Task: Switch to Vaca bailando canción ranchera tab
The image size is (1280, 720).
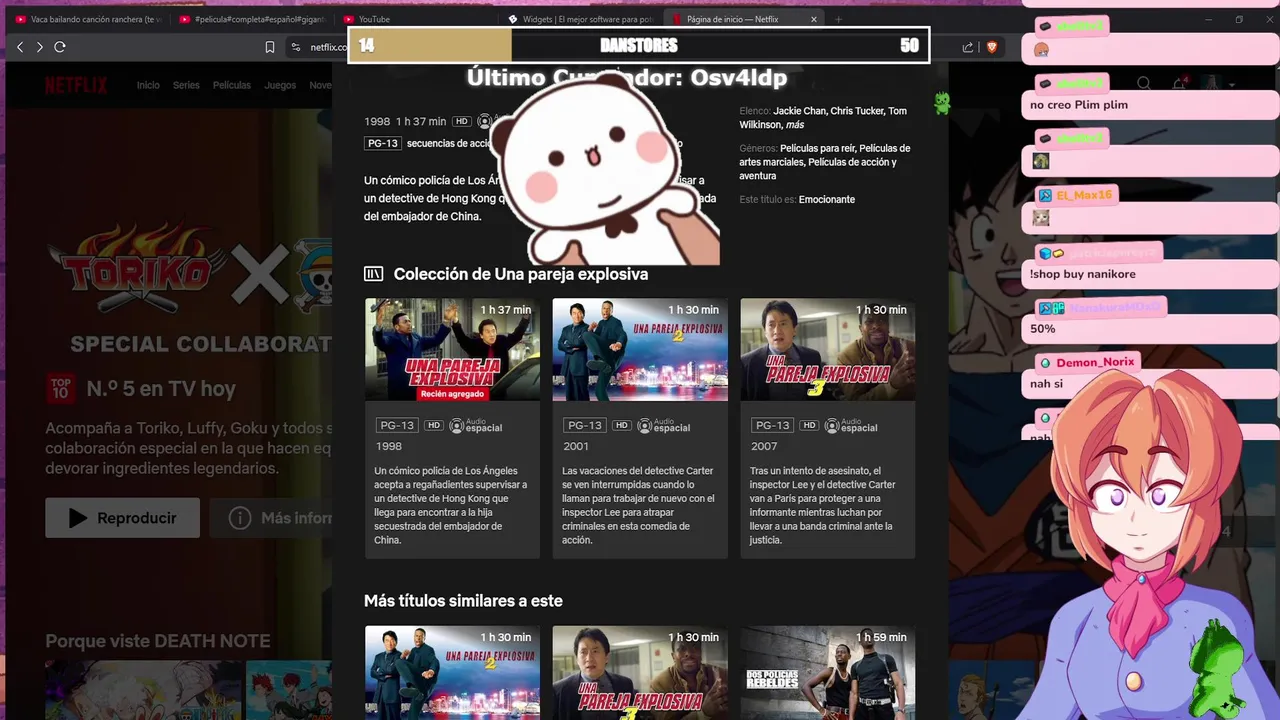Action: [x=88, y=19]
